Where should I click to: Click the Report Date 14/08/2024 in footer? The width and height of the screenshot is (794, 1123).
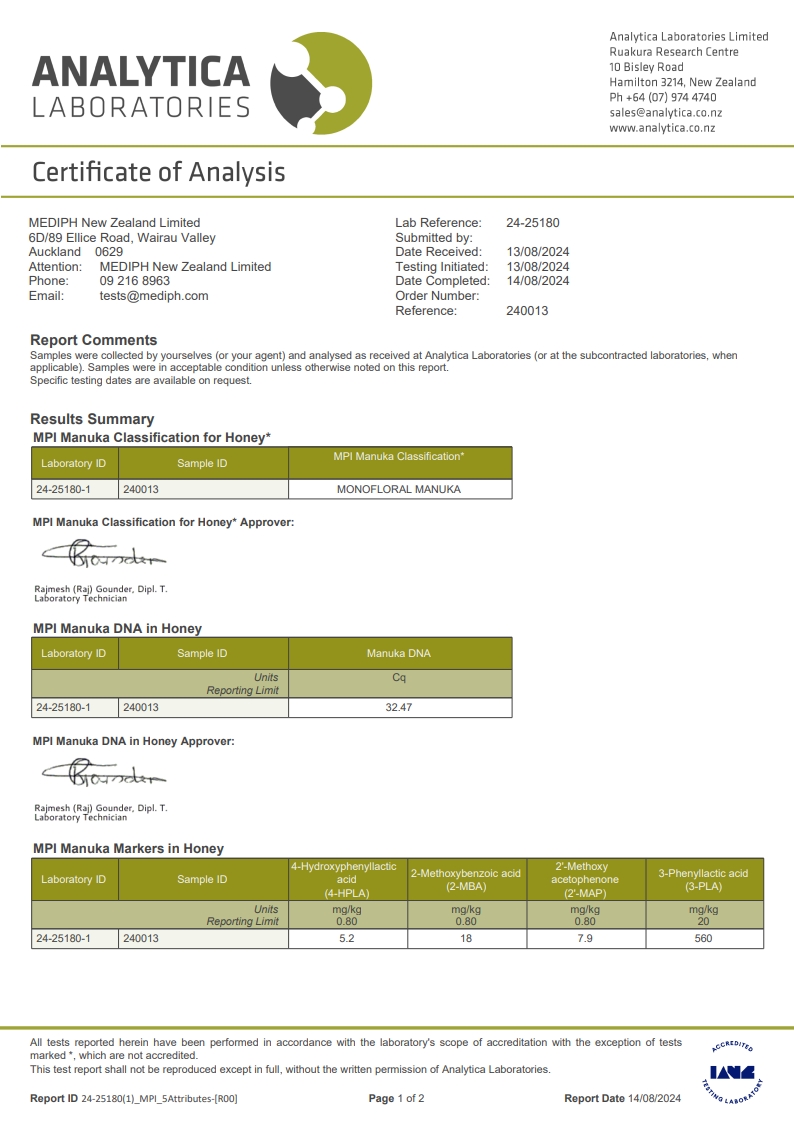click(622, 1098)
